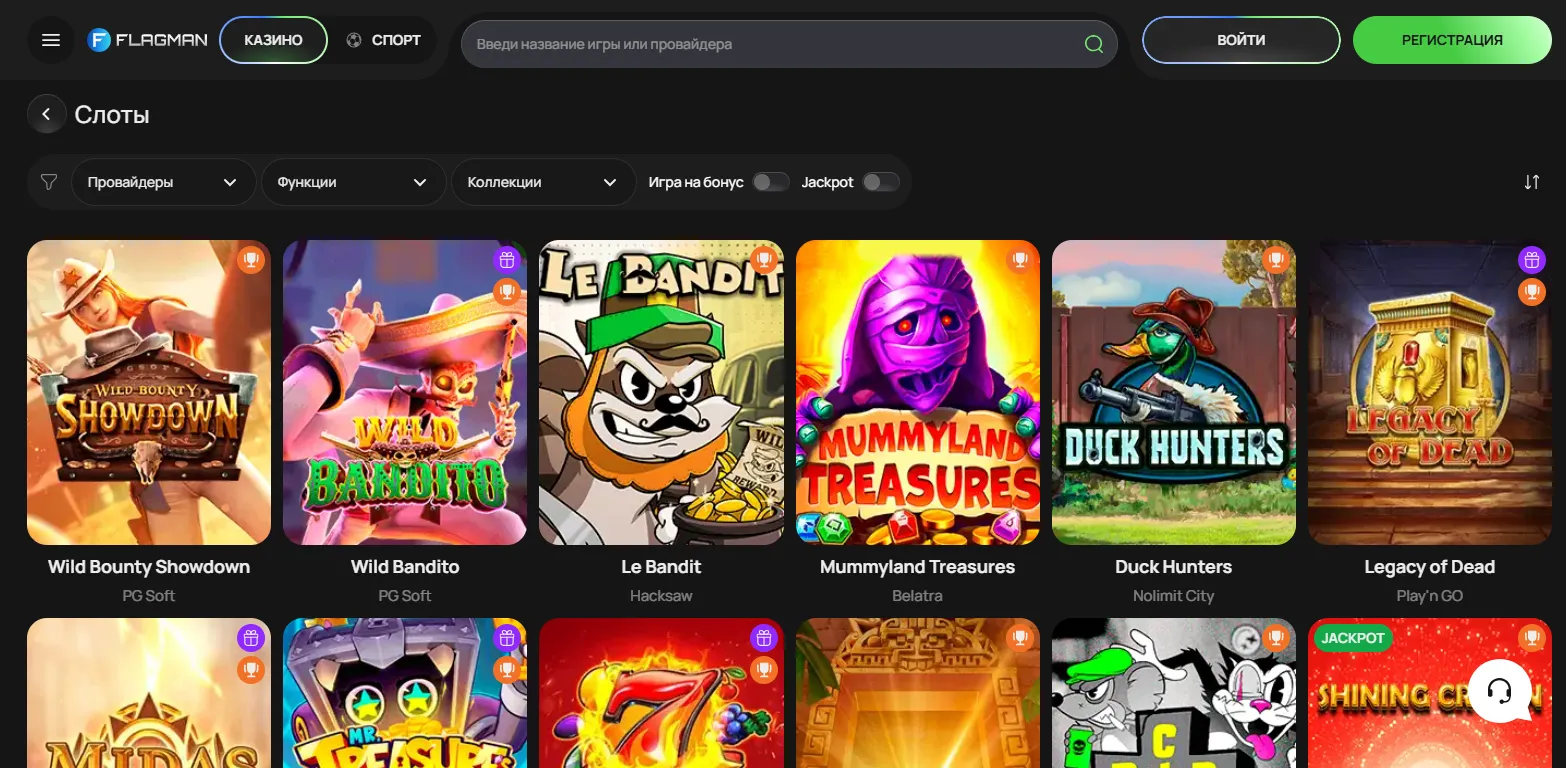Switch to the КАЗИНО tab
This screenshot has height=768, width=1566.
(273, 40)
